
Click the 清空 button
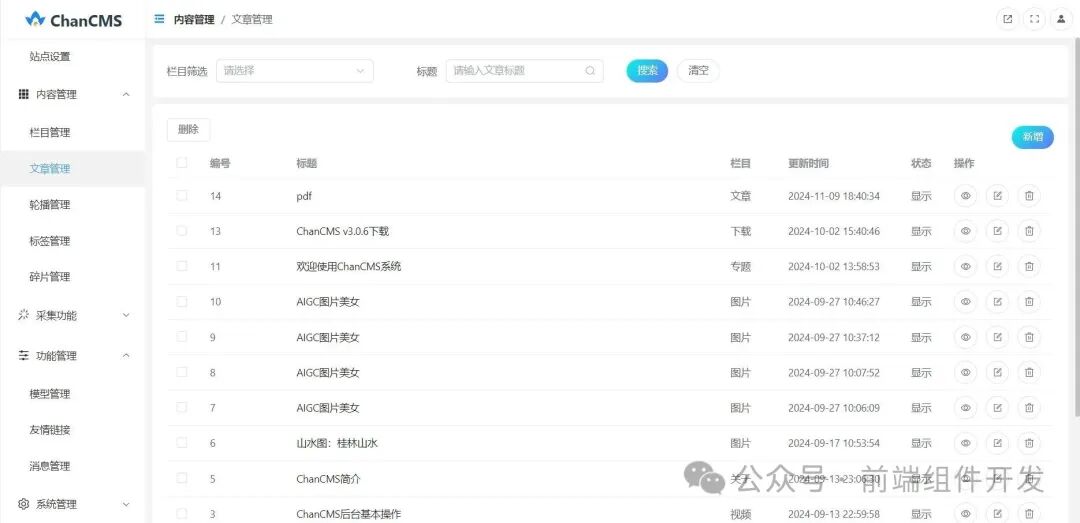(x=698, y=70)
